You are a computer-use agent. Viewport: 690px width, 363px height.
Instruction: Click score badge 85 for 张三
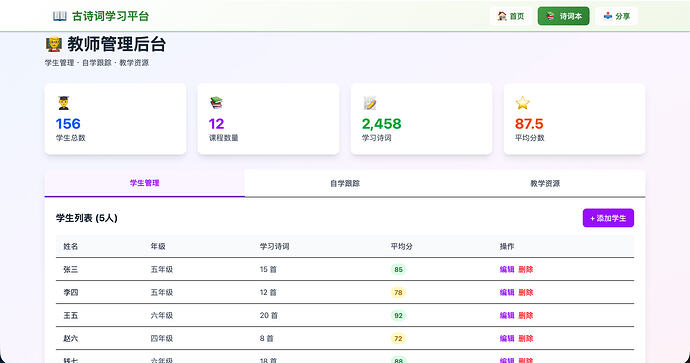click(398, 269)
